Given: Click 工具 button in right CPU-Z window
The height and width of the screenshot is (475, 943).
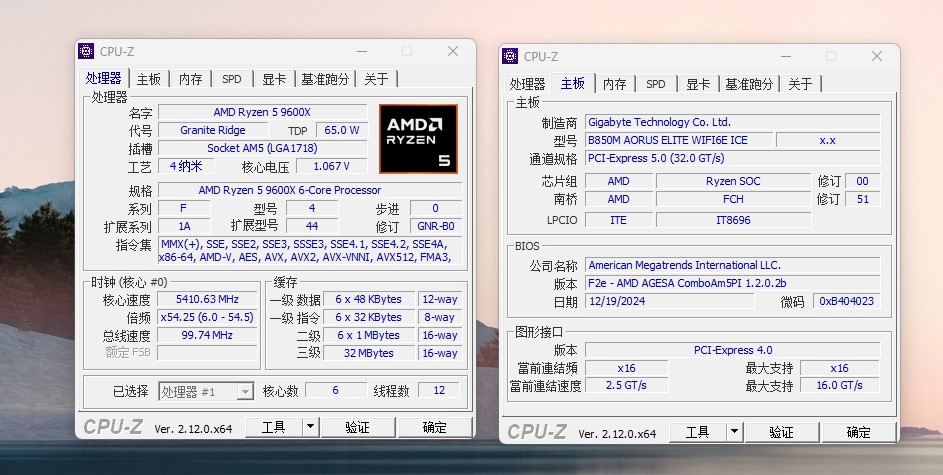Looking at the screenshot, I should coord(698,432).
